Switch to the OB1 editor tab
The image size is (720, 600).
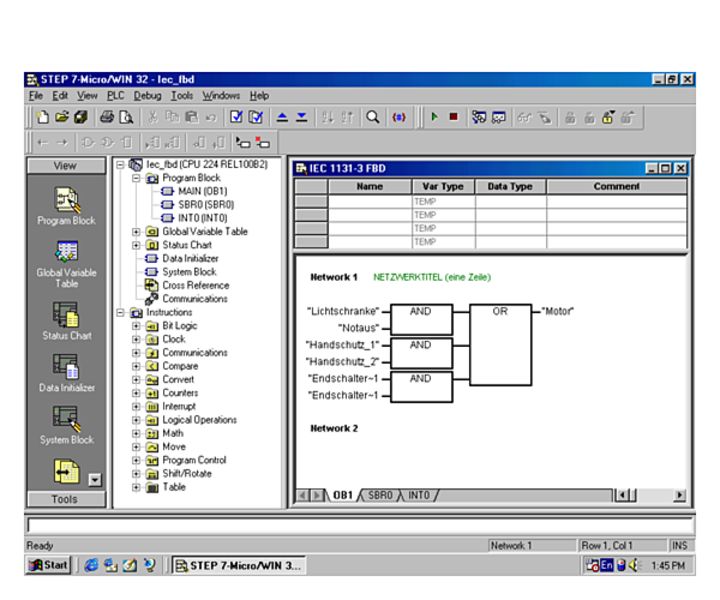343,495
